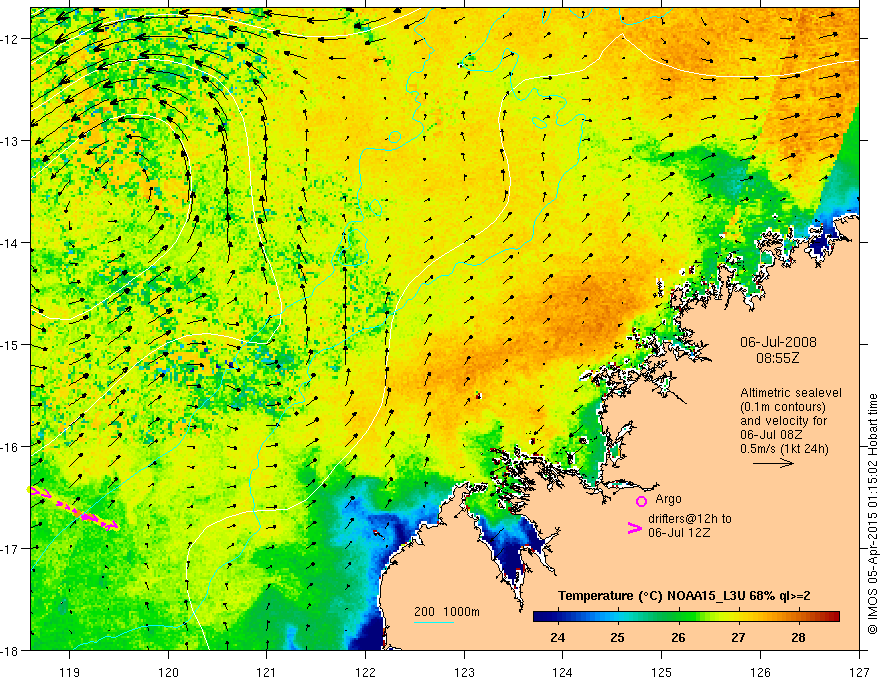Click the latitude axis label '-14'
The image size is (880, 680).
tap(10, 243)
